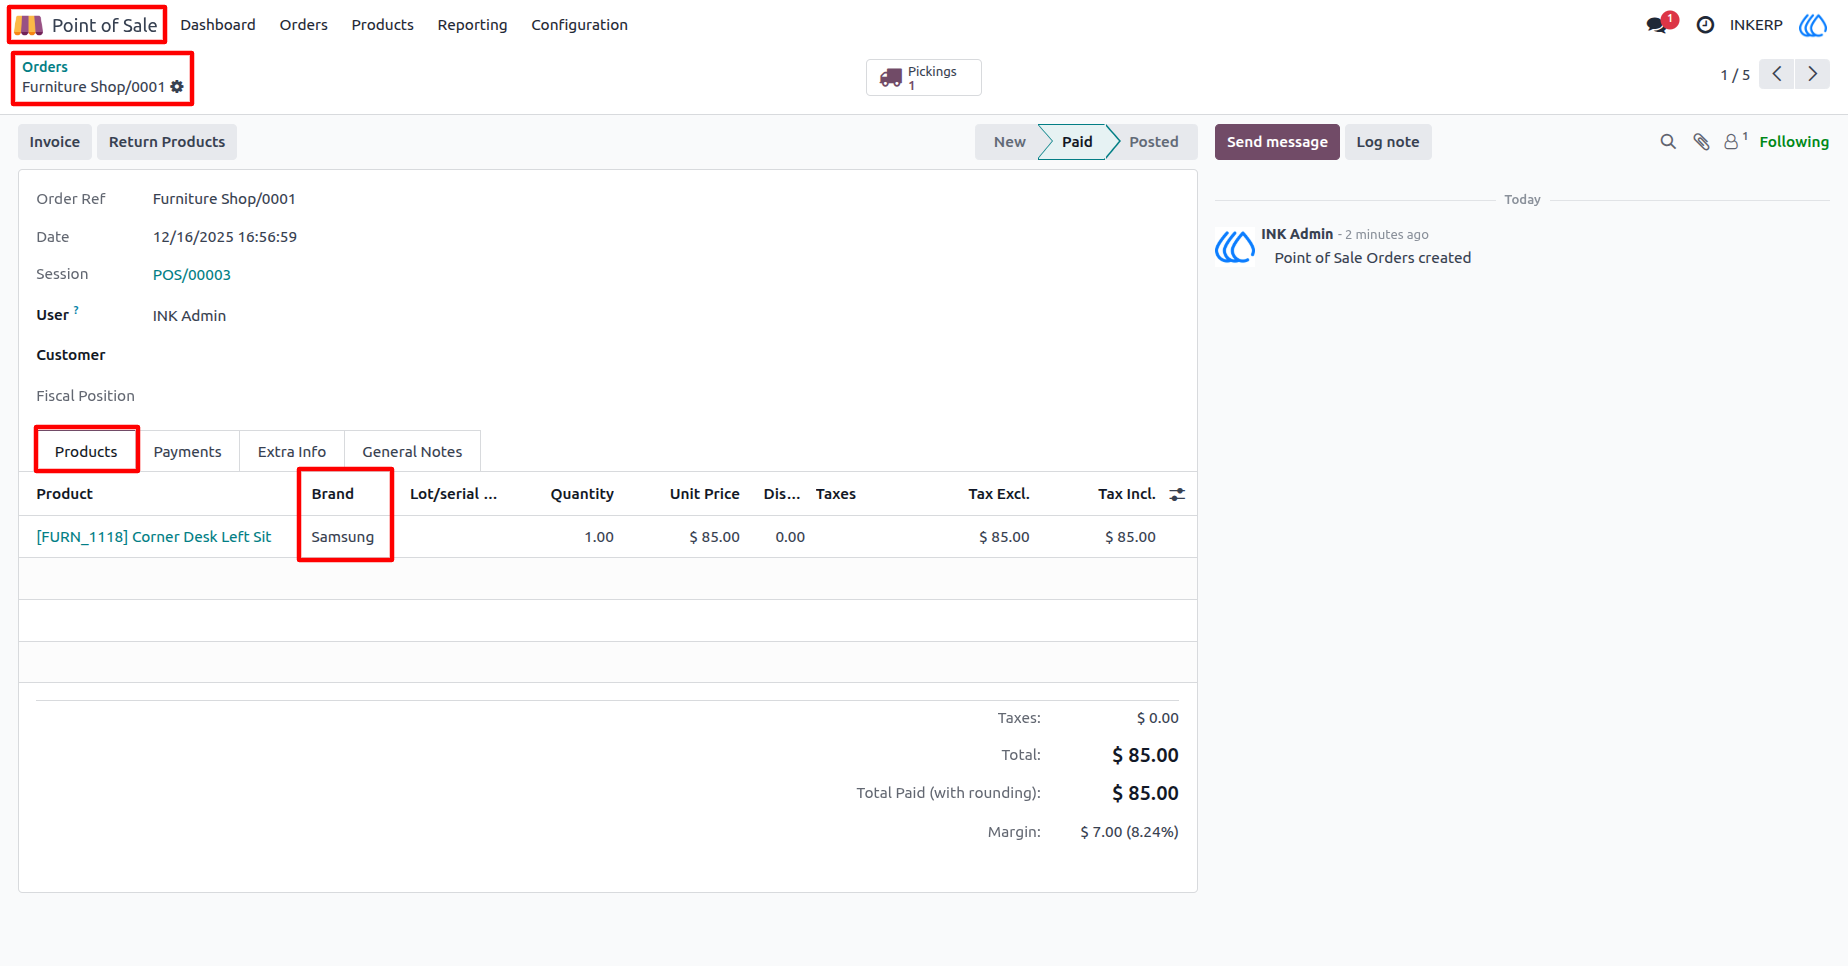Switch to General Notes tab

[x=412, y=452]
